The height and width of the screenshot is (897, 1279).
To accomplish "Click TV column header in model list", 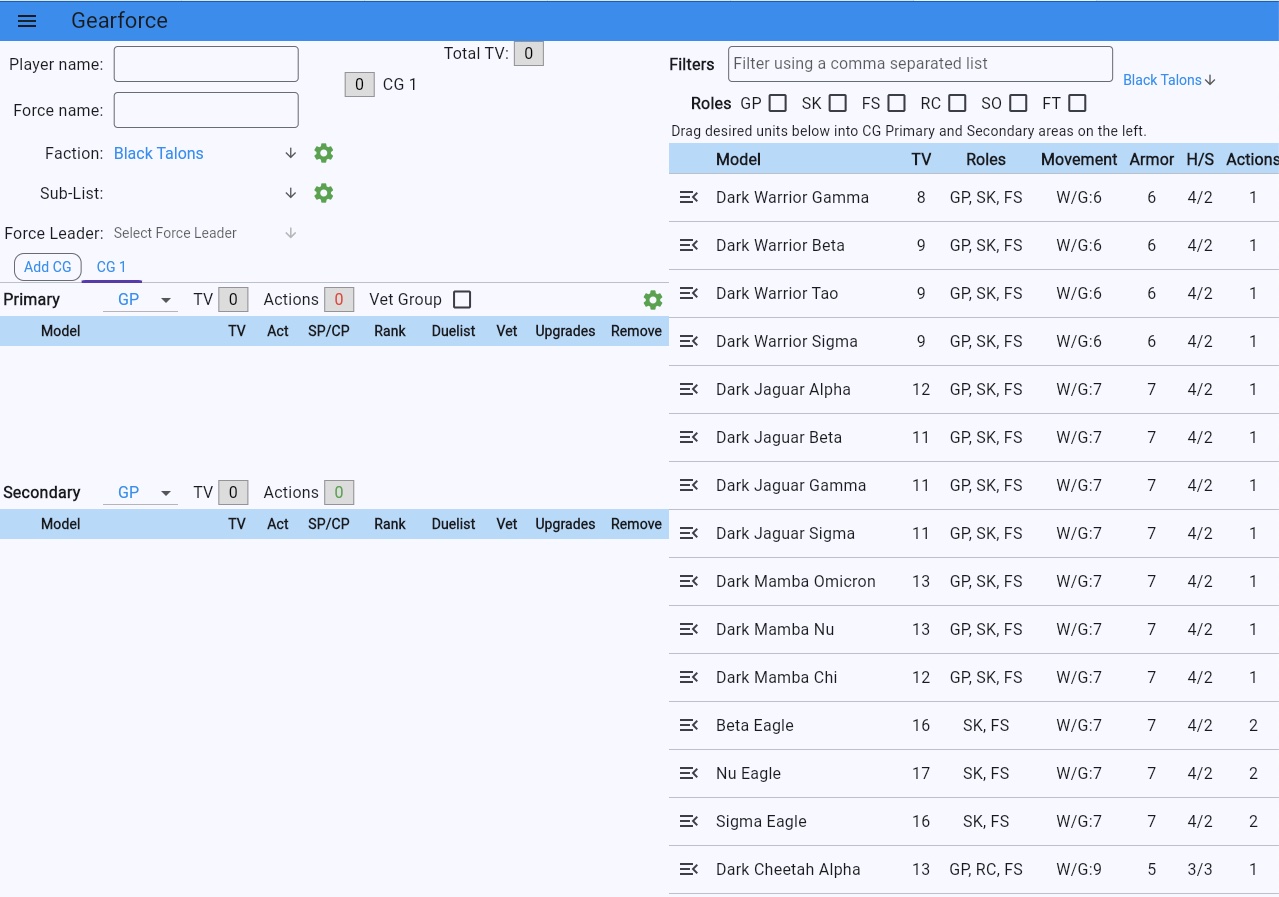I will click(921, 159).
